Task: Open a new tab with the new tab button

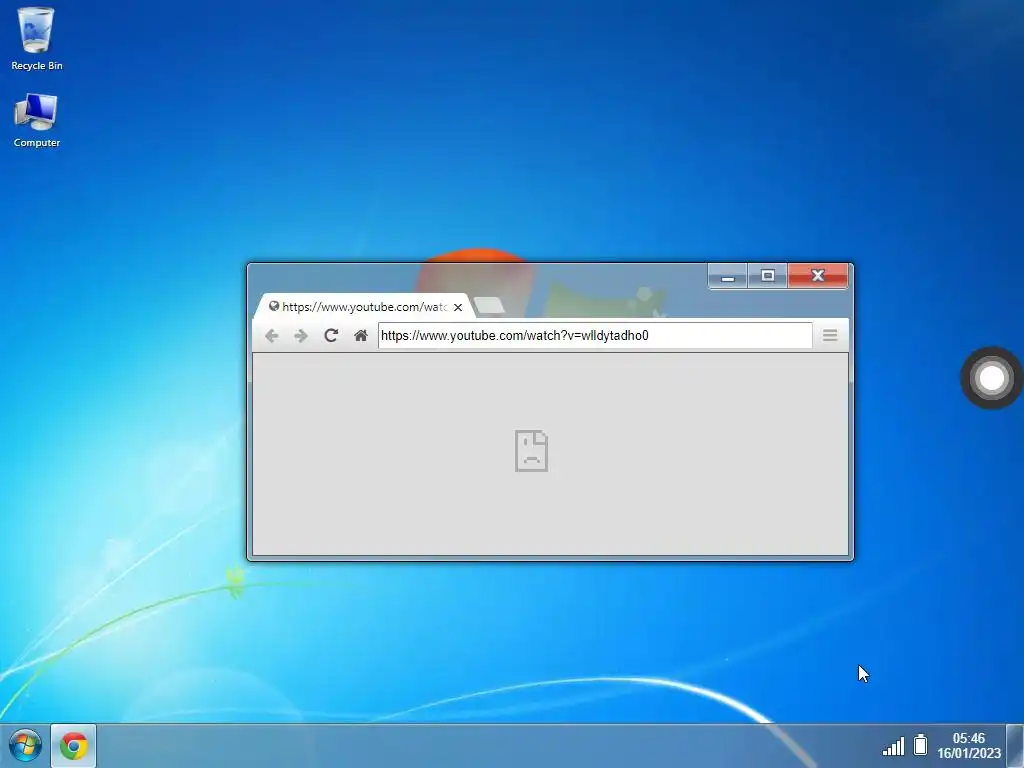Action: point(488,305)
